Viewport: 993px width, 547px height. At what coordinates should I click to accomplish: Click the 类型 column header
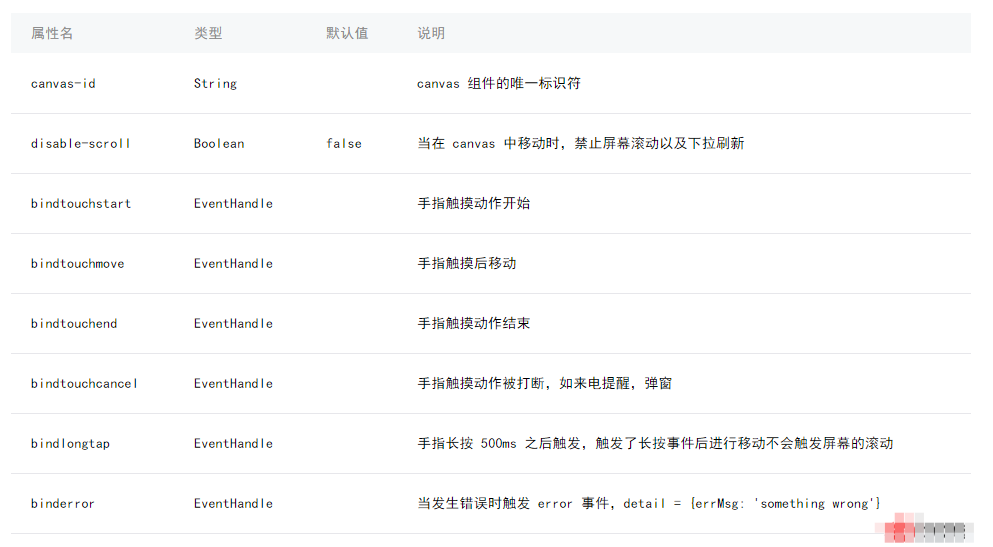click(208, 34)
